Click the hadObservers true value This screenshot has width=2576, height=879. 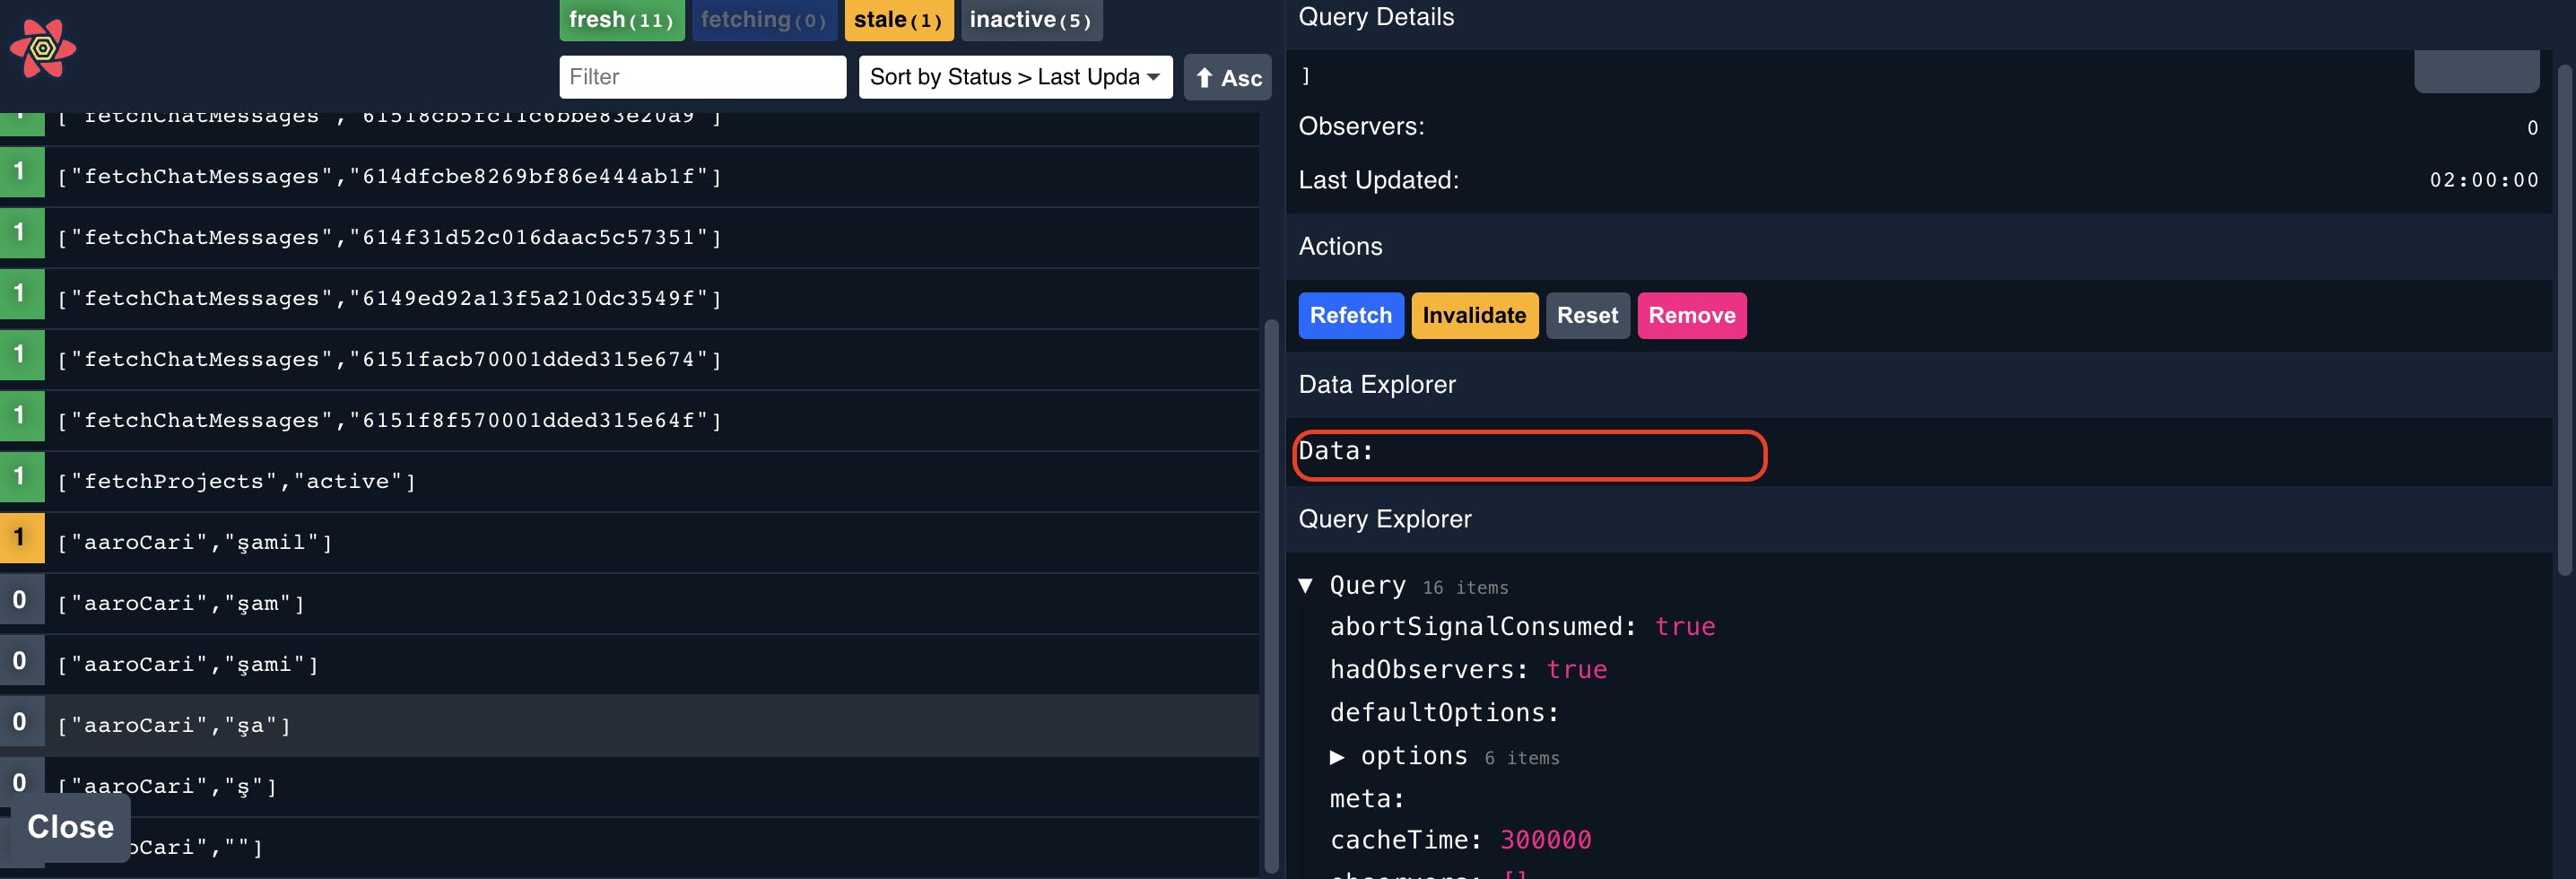[1576, 670]
